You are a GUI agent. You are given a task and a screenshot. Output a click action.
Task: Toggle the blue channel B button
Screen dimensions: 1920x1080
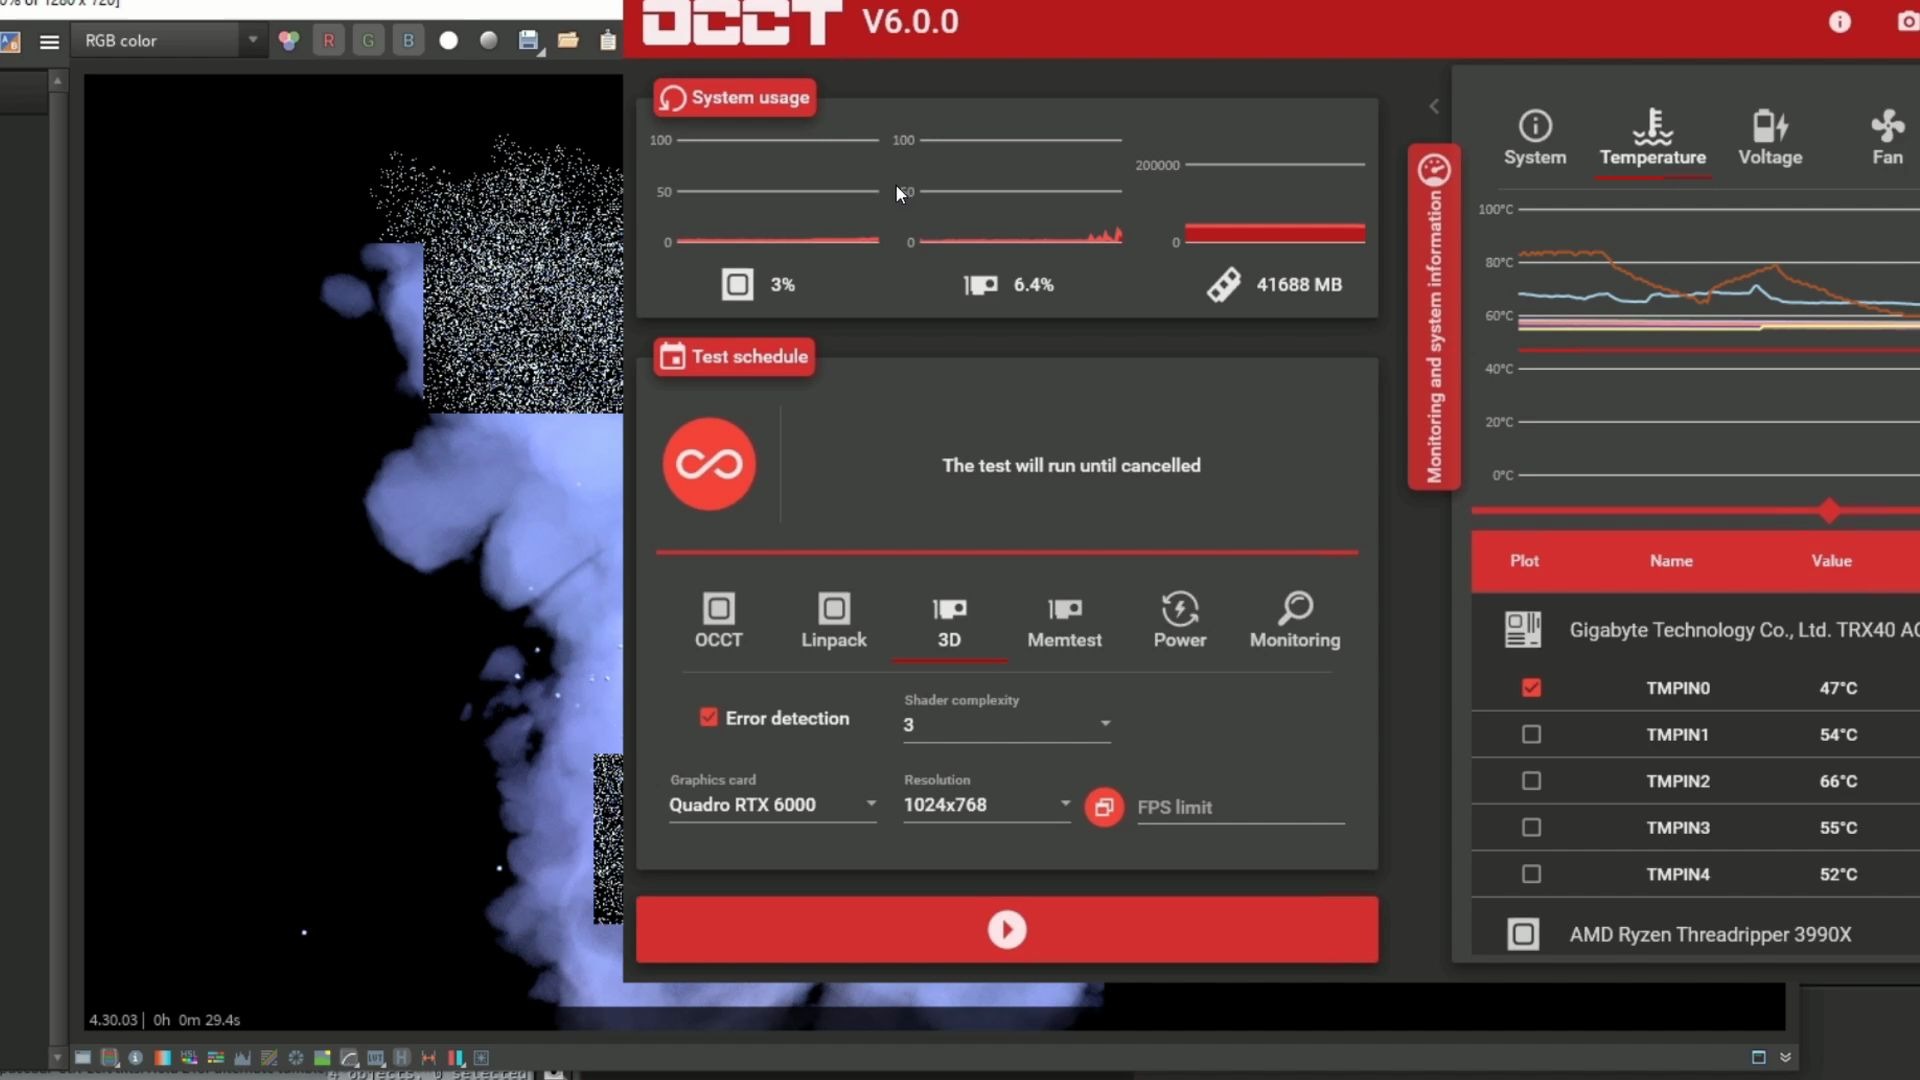408,41
